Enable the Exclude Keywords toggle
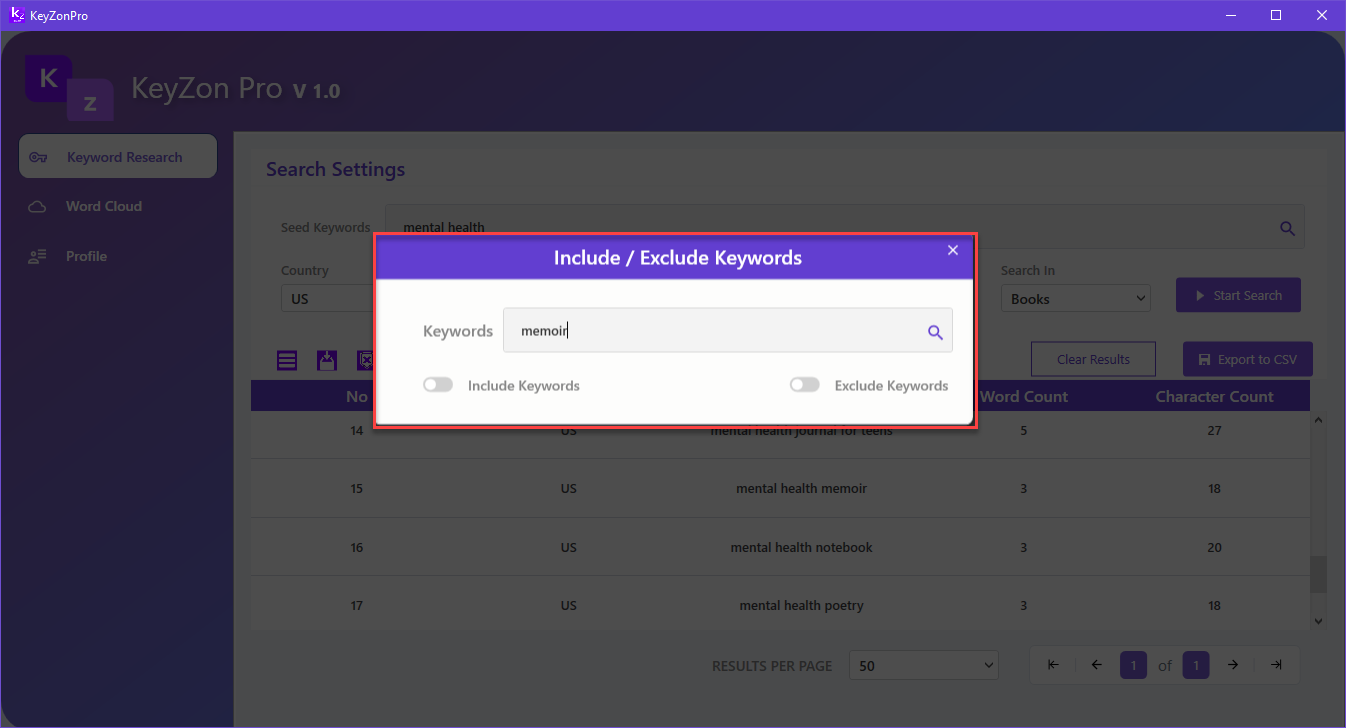 [x=804, y=385]
